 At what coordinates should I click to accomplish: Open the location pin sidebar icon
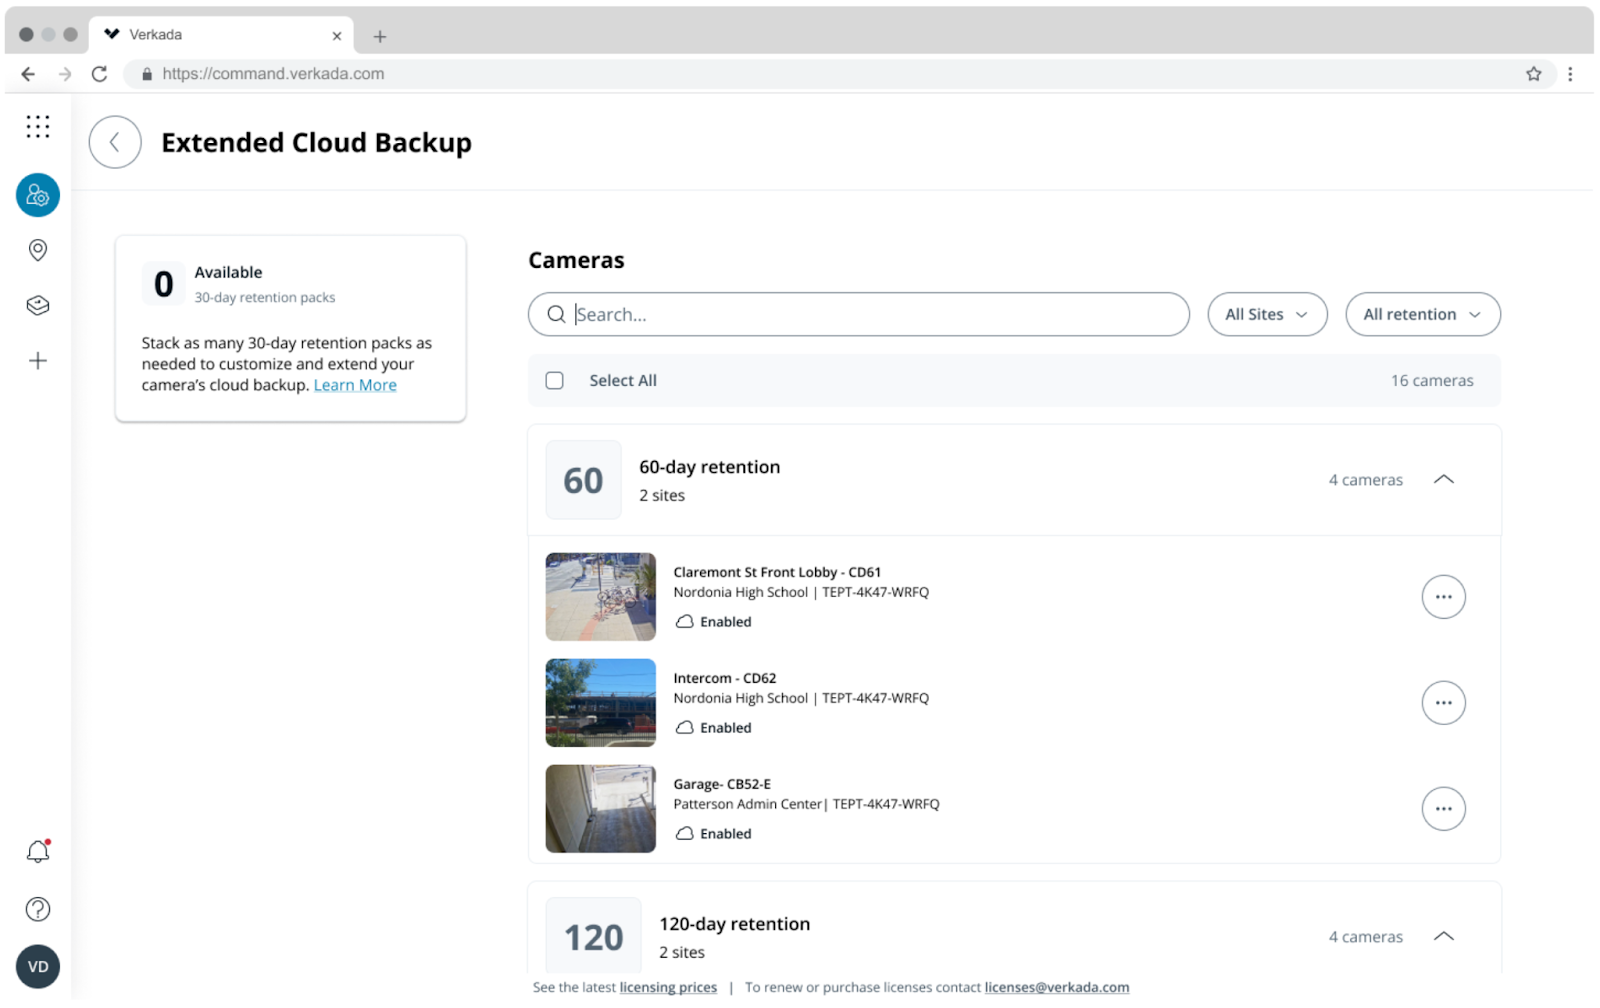coord(38,250)
